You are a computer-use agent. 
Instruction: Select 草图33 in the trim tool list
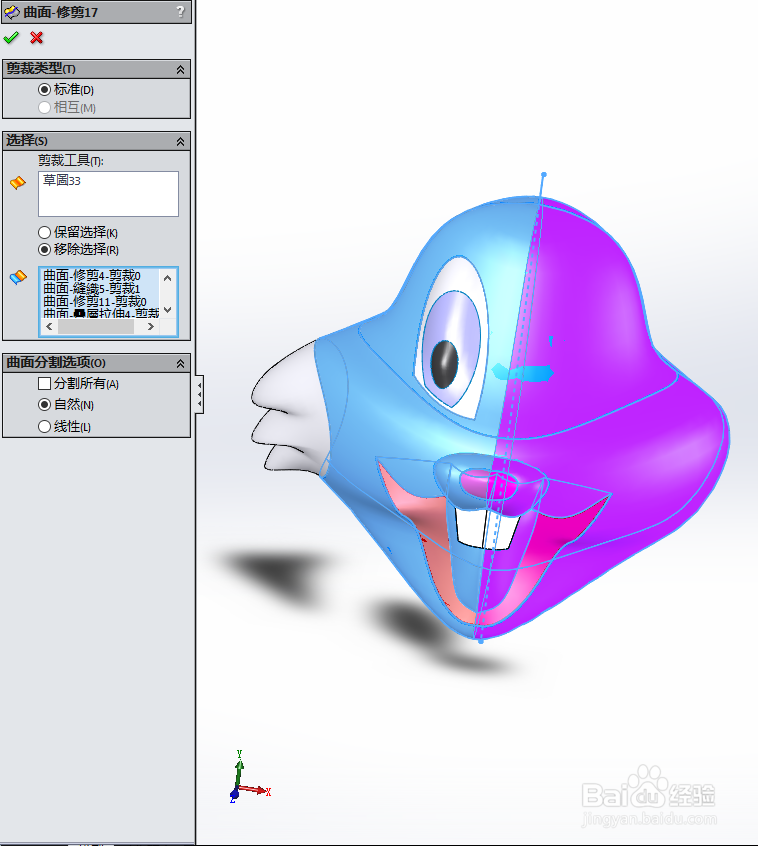click(62, 180)
